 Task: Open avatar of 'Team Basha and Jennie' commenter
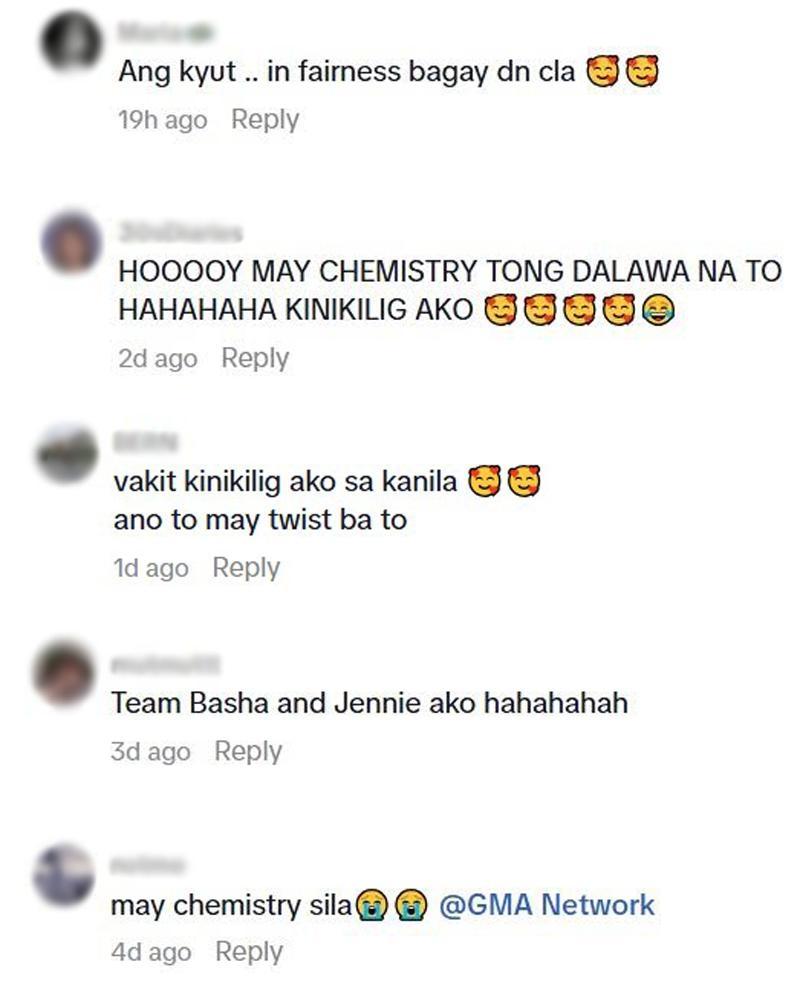pyautogui.click(x=64, y=672)
